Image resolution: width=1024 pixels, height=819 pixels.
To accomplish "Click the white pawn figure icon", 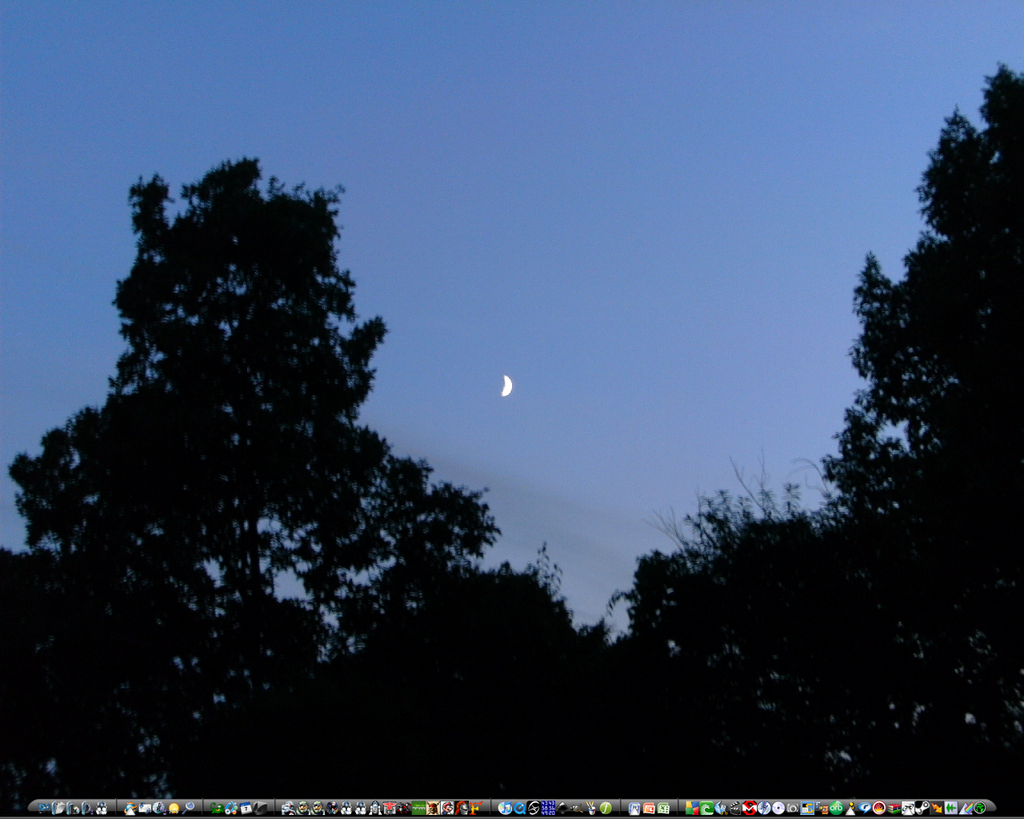I will tap(850, 809).
